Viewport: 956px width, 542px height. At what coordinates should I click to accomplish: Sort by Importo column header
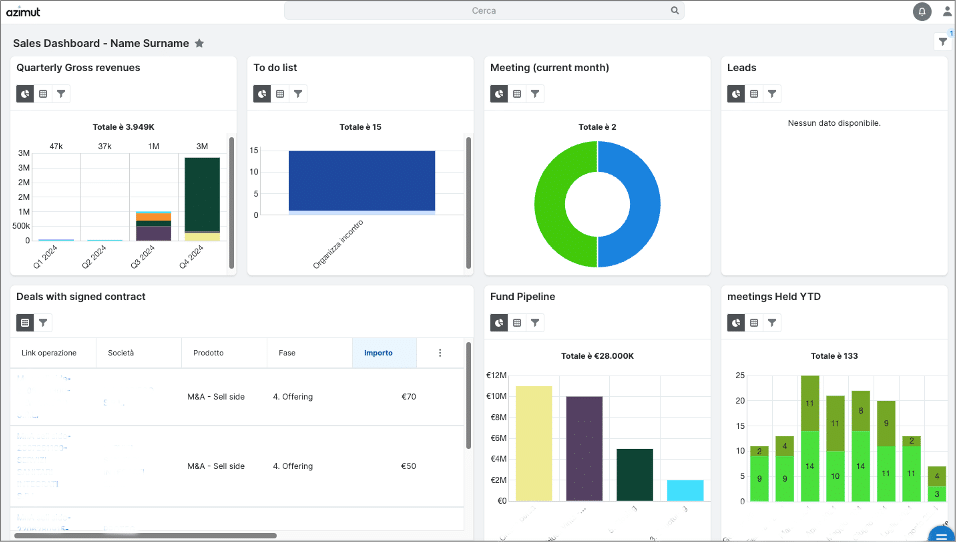point(385,353)
